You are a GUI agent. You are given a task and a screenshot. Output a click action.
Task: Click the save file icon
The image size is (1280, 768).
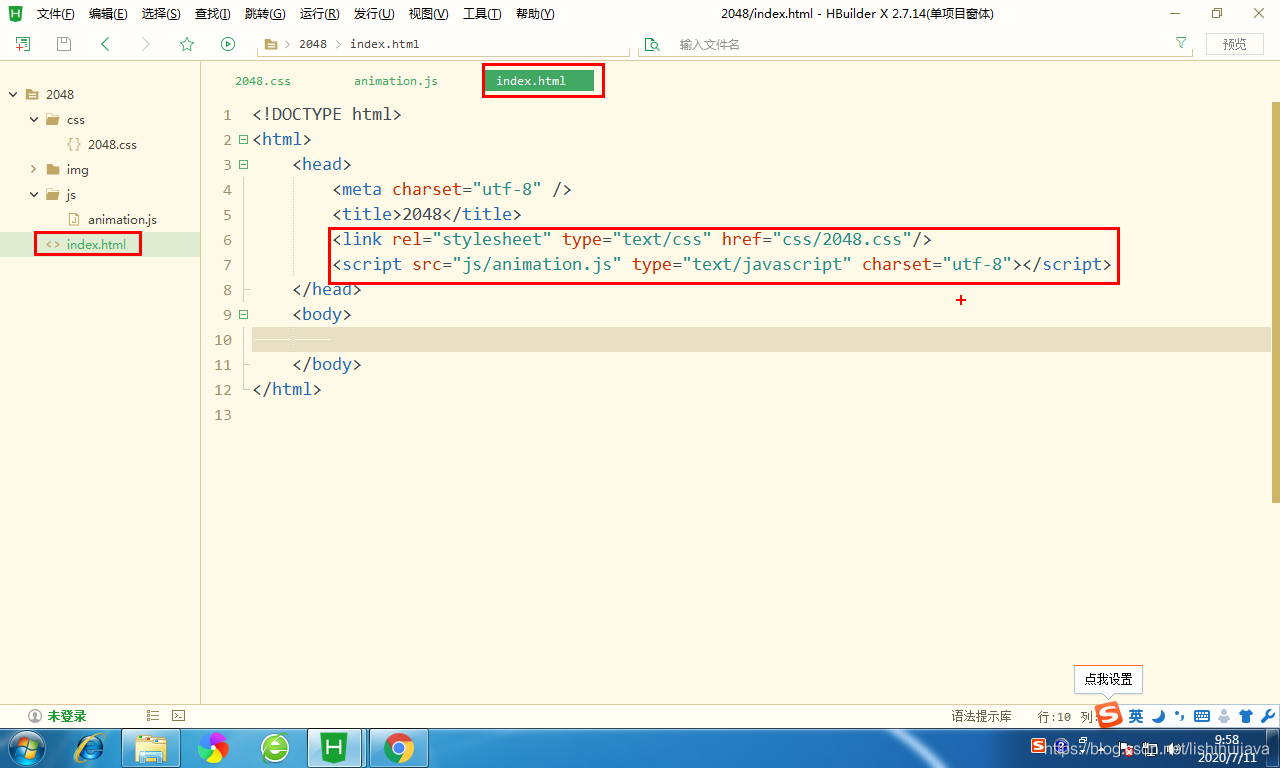(x=64, y=44)
